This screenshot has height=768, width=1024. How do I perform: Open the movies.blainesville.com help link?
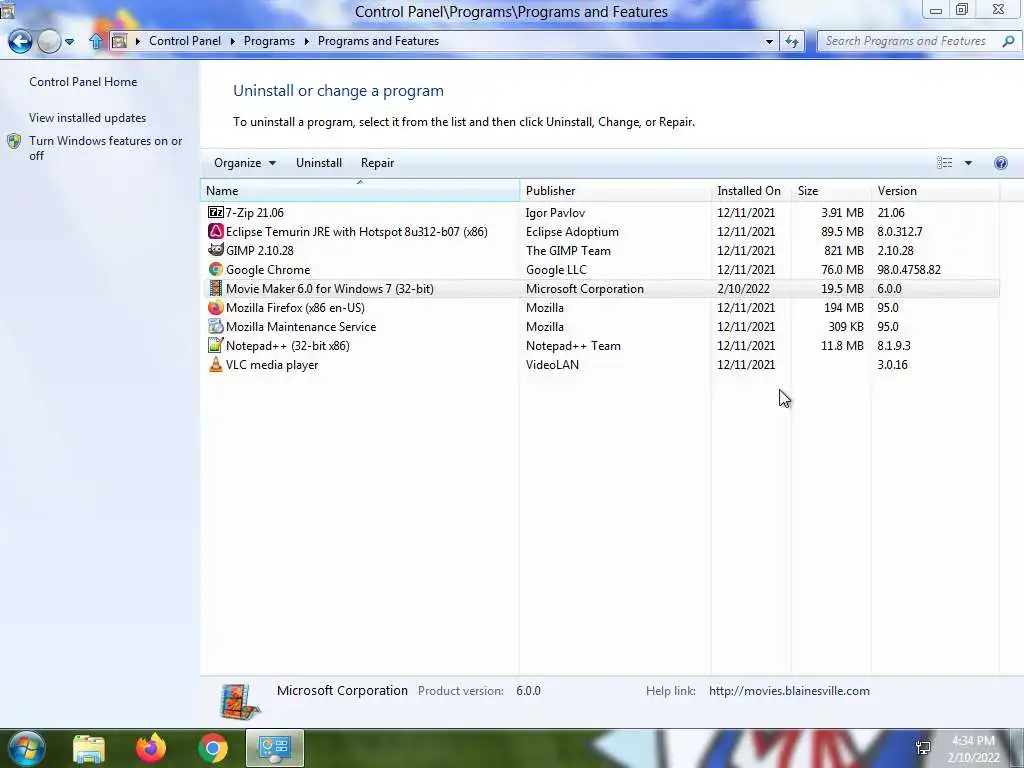(x=789, y=691)
